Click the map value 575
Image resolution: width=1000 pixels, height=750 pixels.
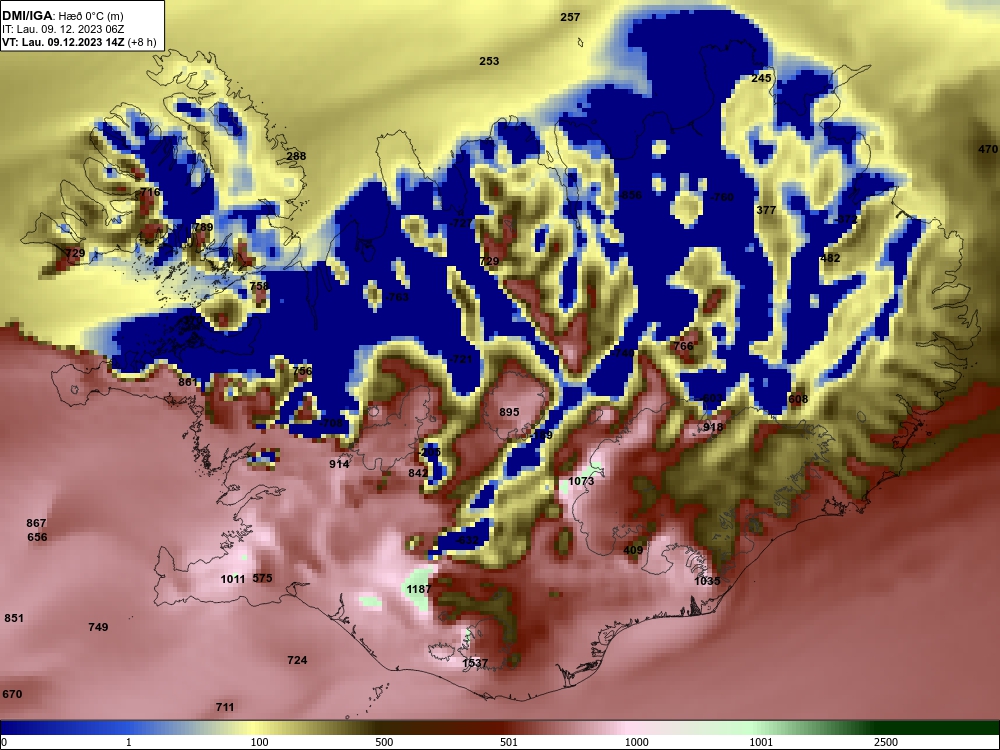262,578
